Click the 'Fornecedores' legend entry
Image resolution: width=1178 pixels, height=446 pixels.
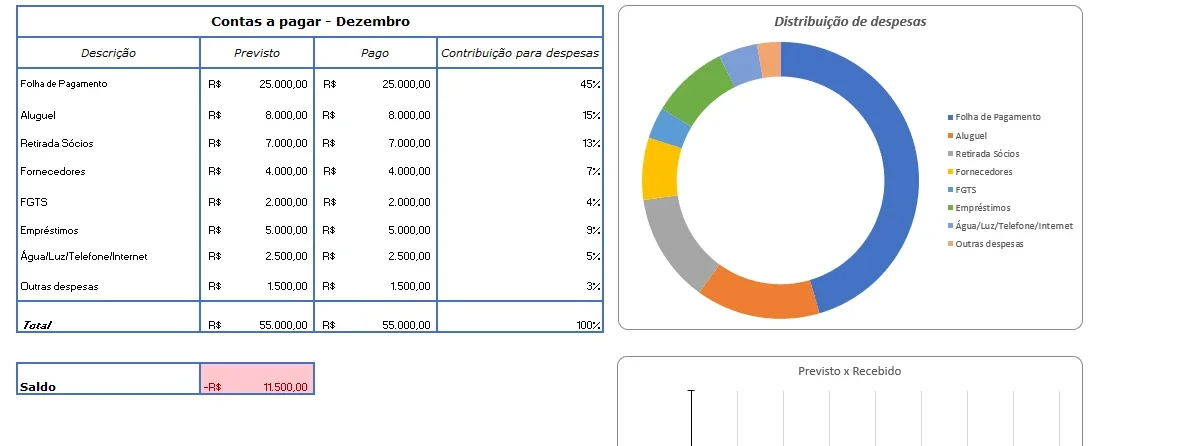pyautogui.click(x=980, y=172)
